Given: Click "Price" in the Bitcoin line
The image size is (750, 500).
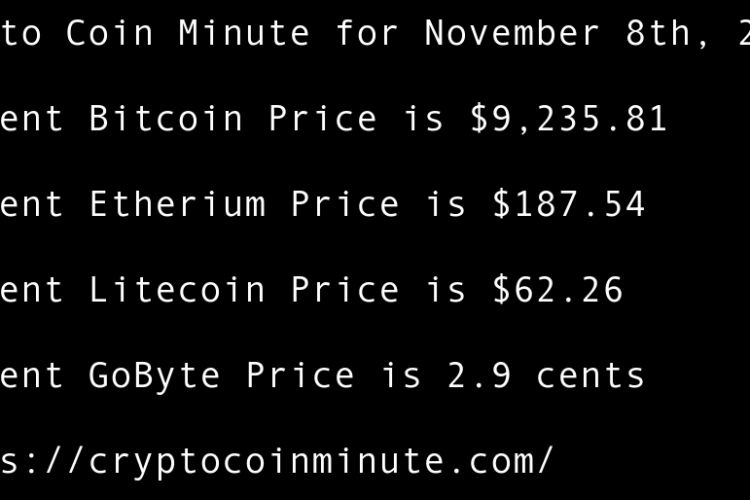Looking at the screenshot, I should 323,119.
